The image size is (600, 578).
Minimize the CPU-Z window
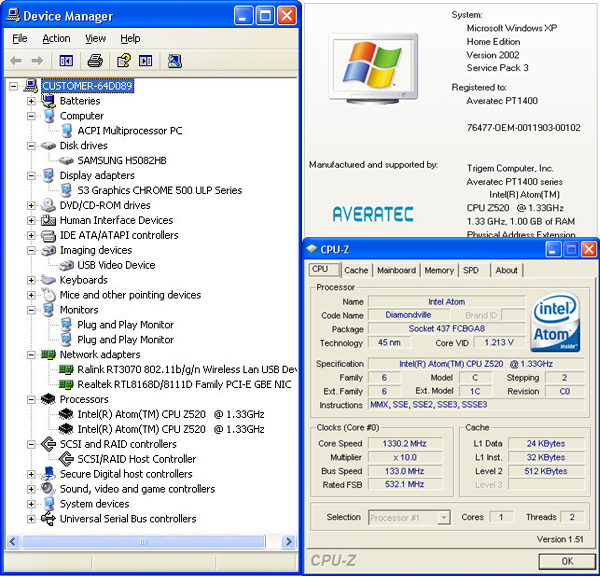click(x=553, y=249)
